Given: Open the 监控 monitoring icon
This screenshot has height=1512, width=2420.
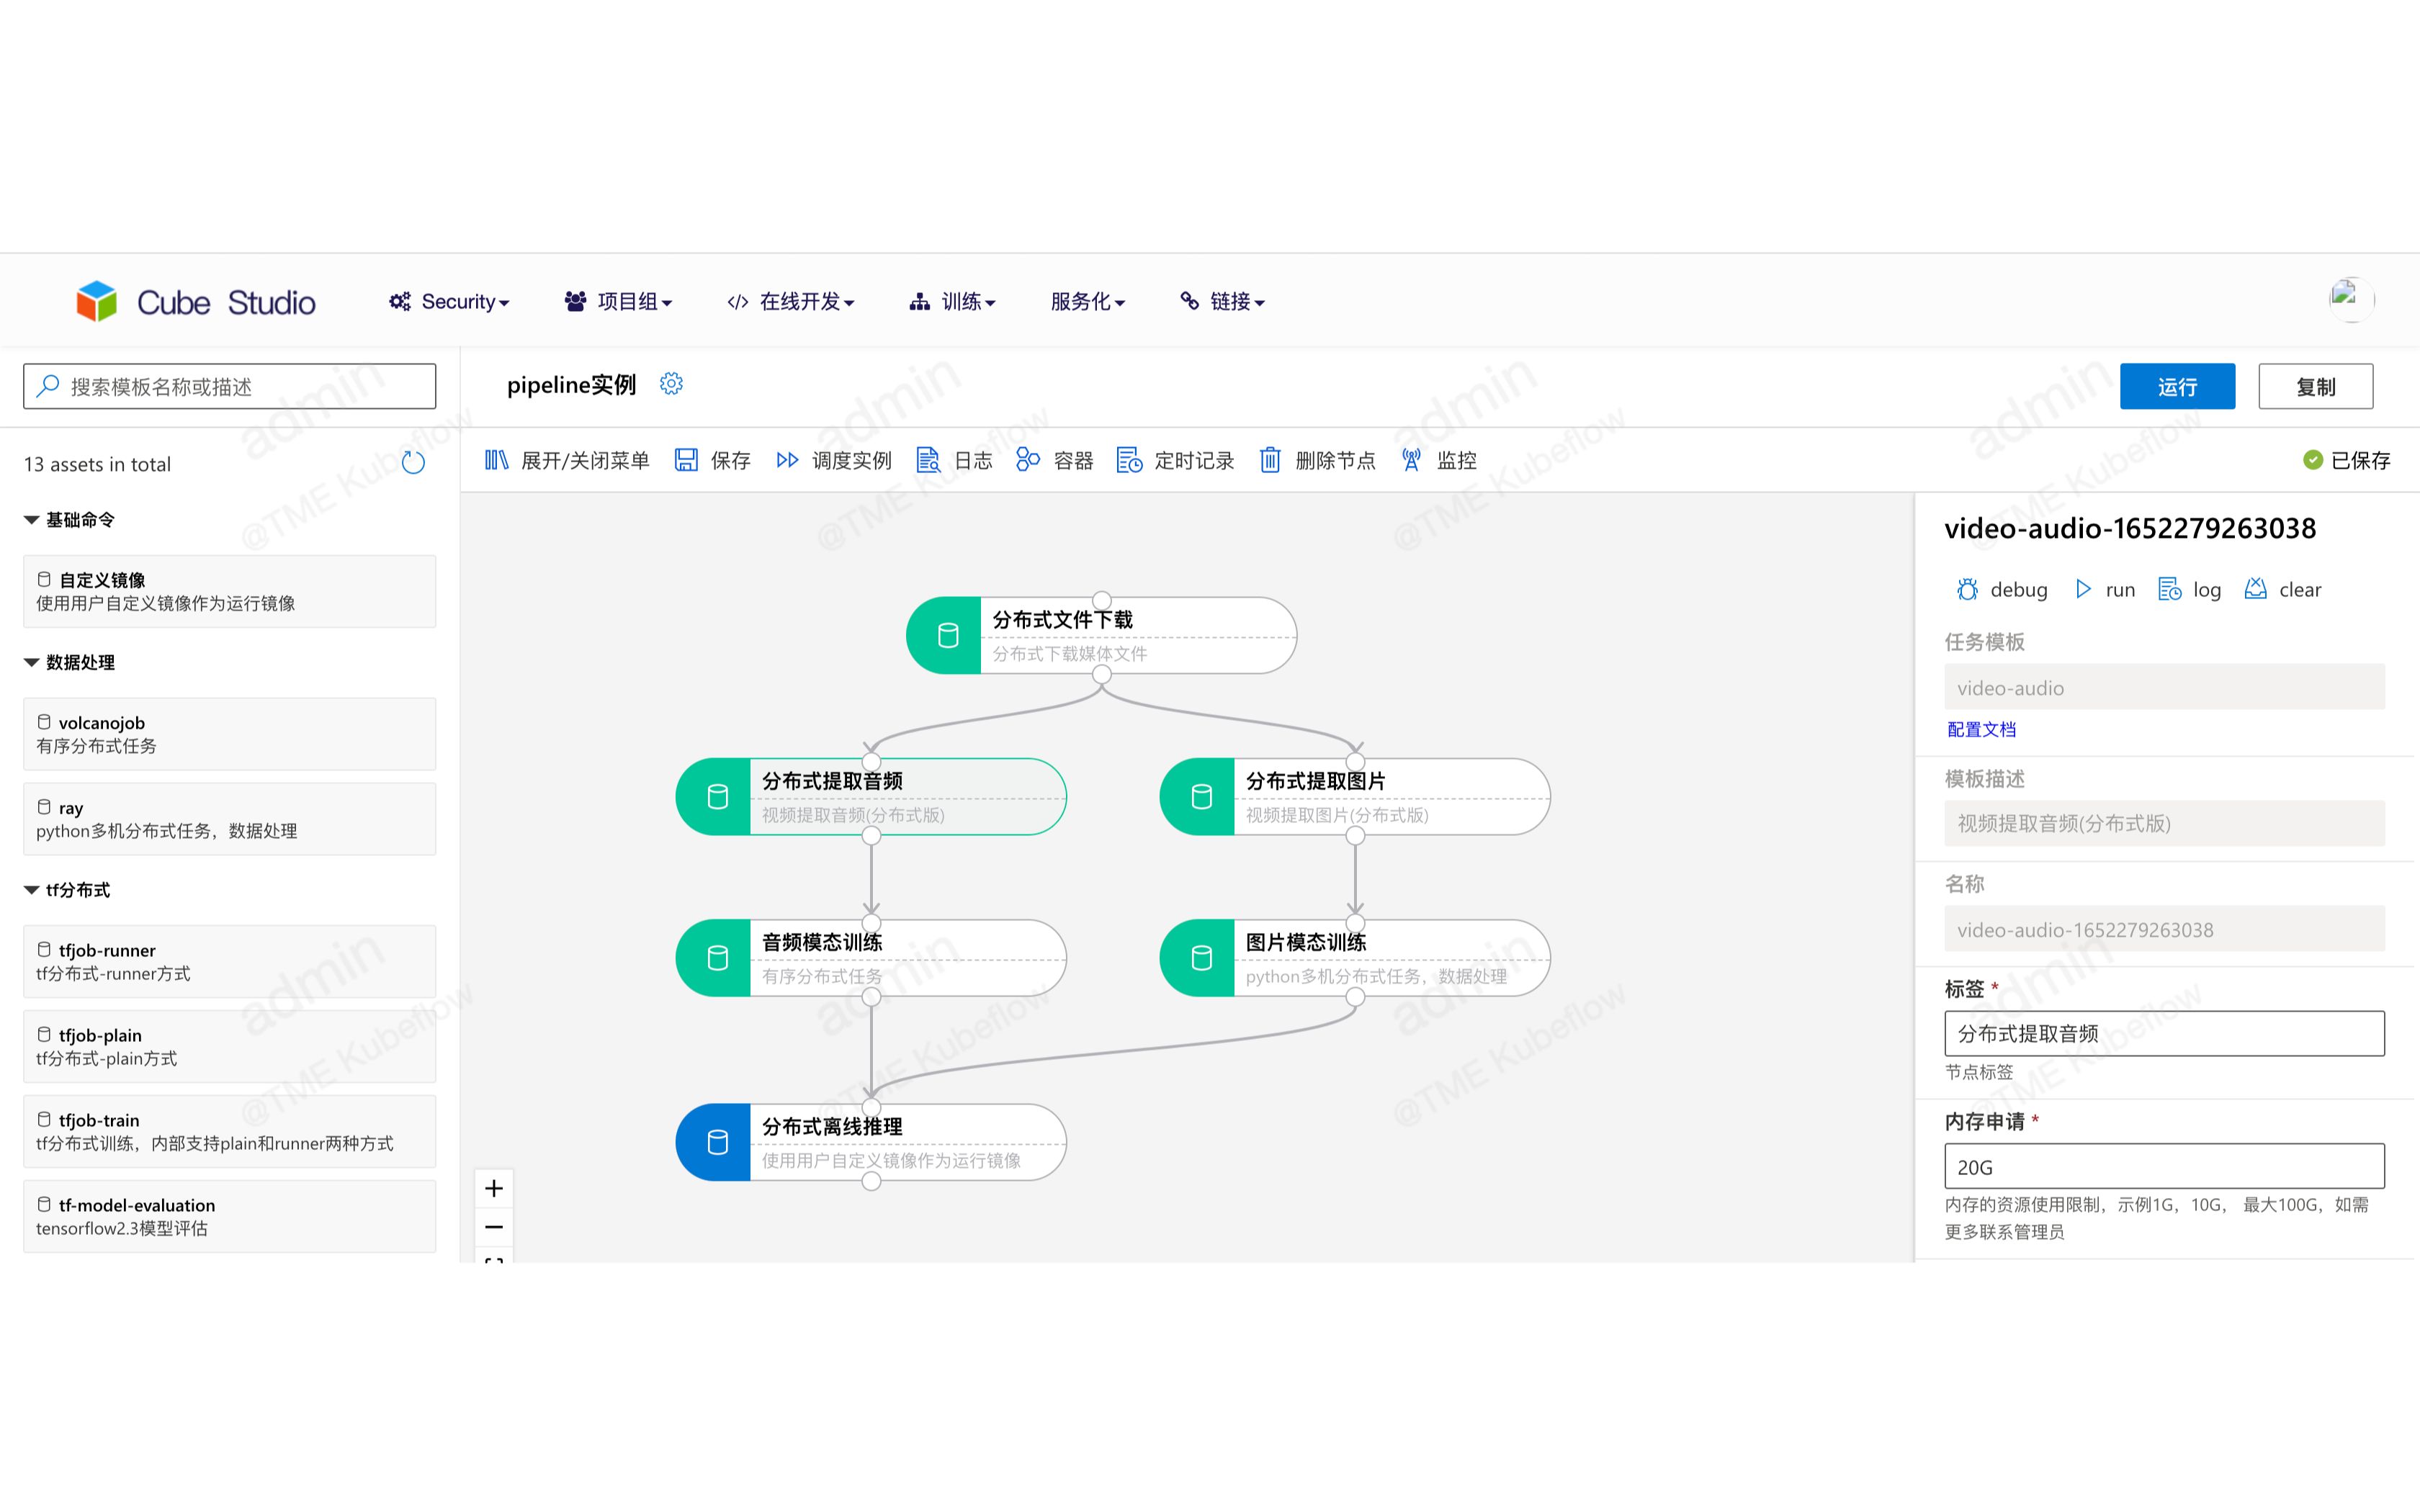Looking at the screenshot, I should click(x=1411, y=460).
